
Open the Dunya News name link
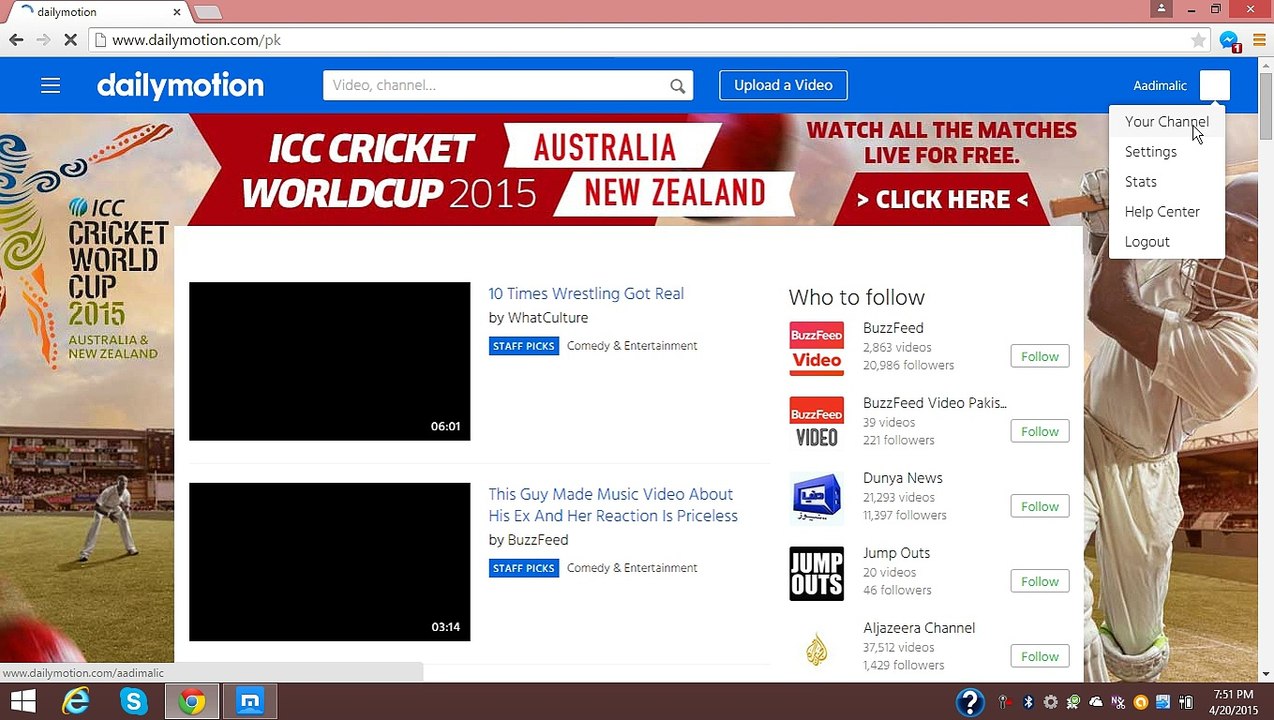pyautogui.click(x=903, y=478)
